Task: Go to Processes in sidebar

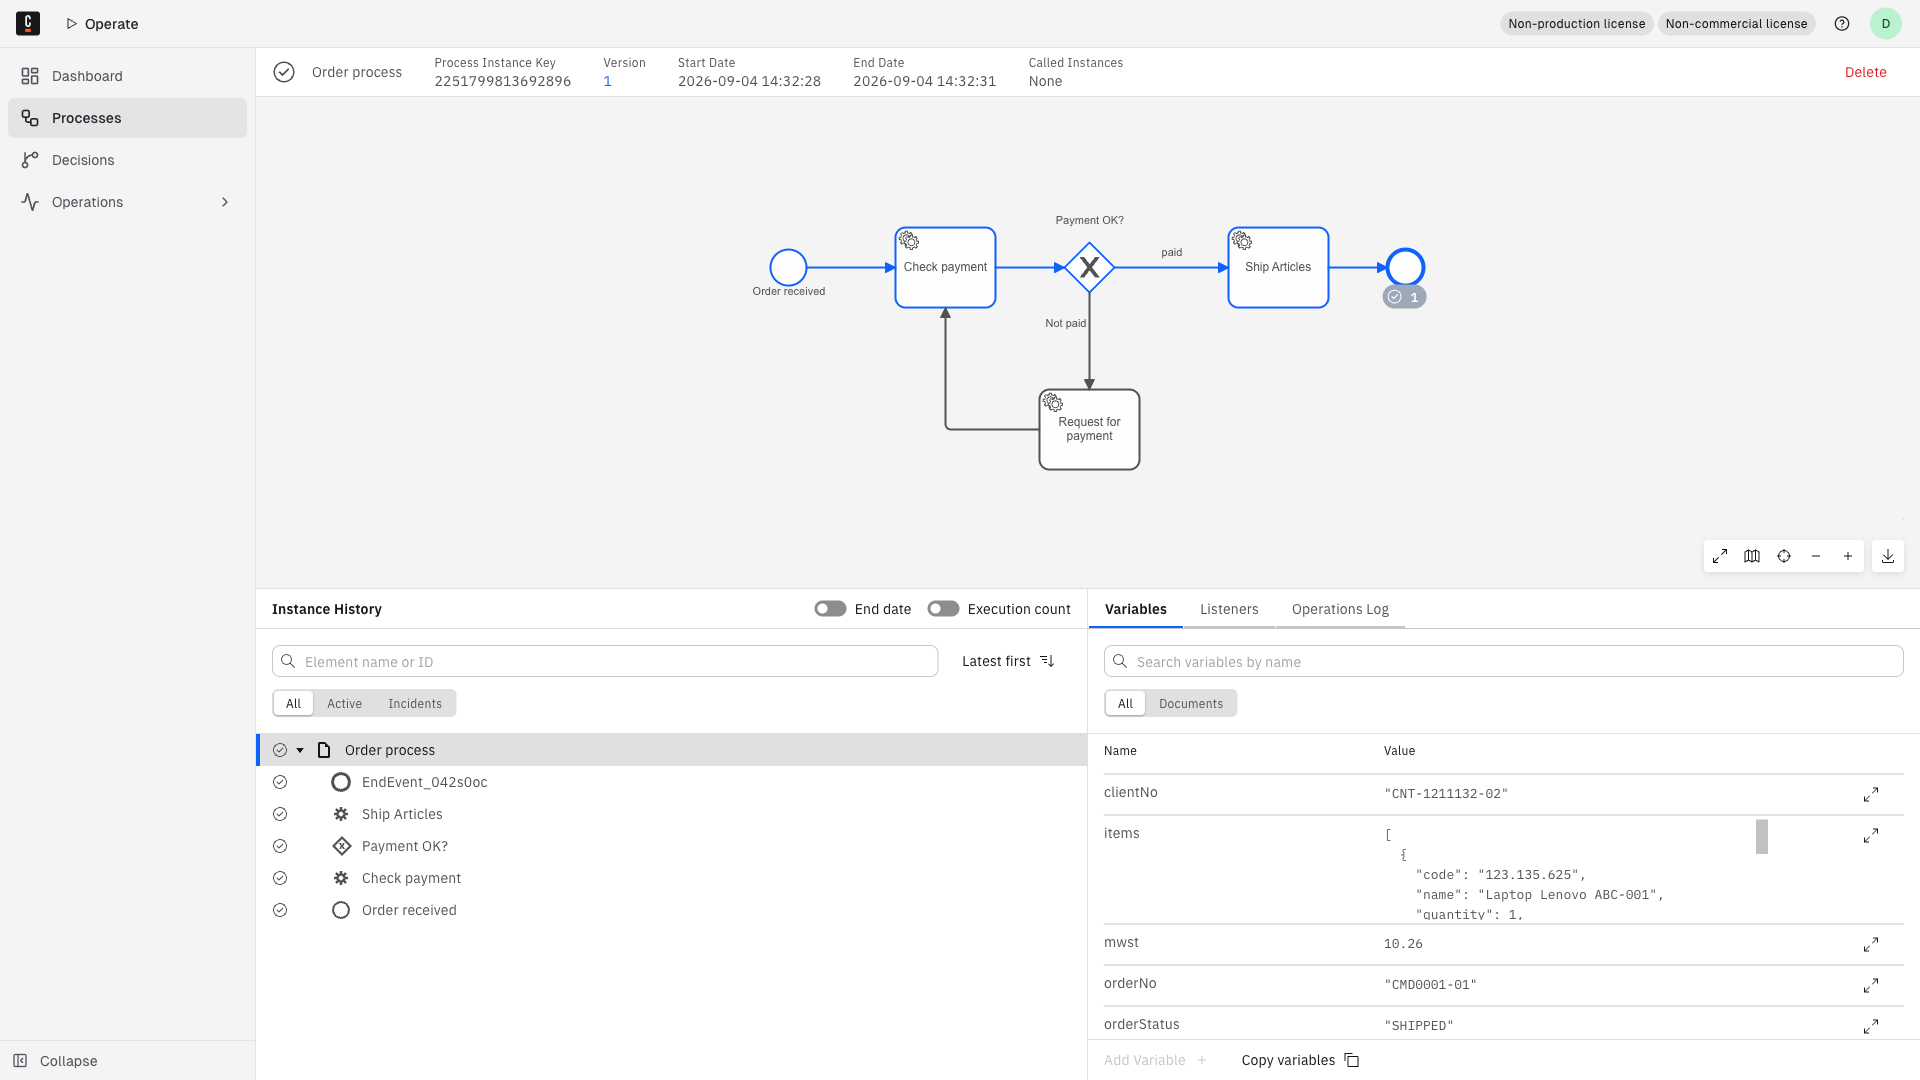Action: click(x=127, y=118)
